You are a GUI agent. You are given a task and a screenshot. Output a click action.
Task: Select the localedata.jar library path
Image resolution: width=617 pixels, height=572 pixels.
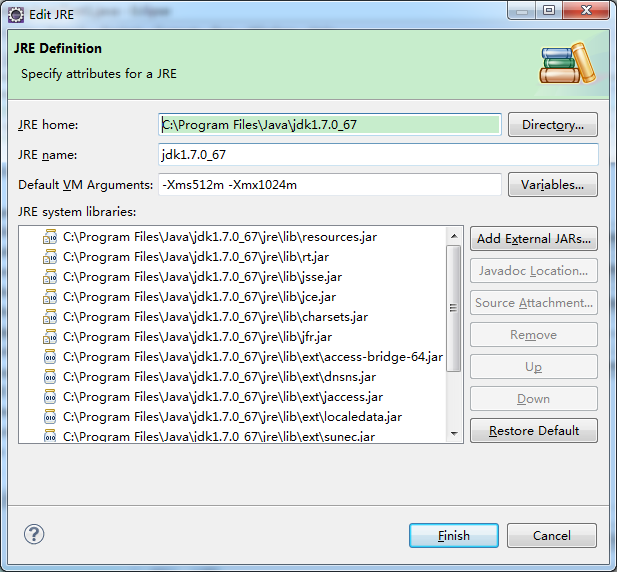[232, 417]
